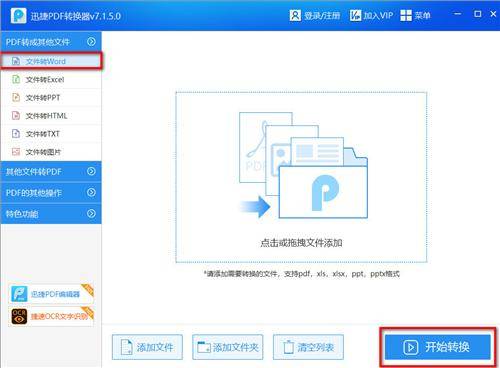Open the 特色功能 category header
Image resolution: width=500 pixels, height=368 pixels.
pyautogui.click(x=51, y=214)
